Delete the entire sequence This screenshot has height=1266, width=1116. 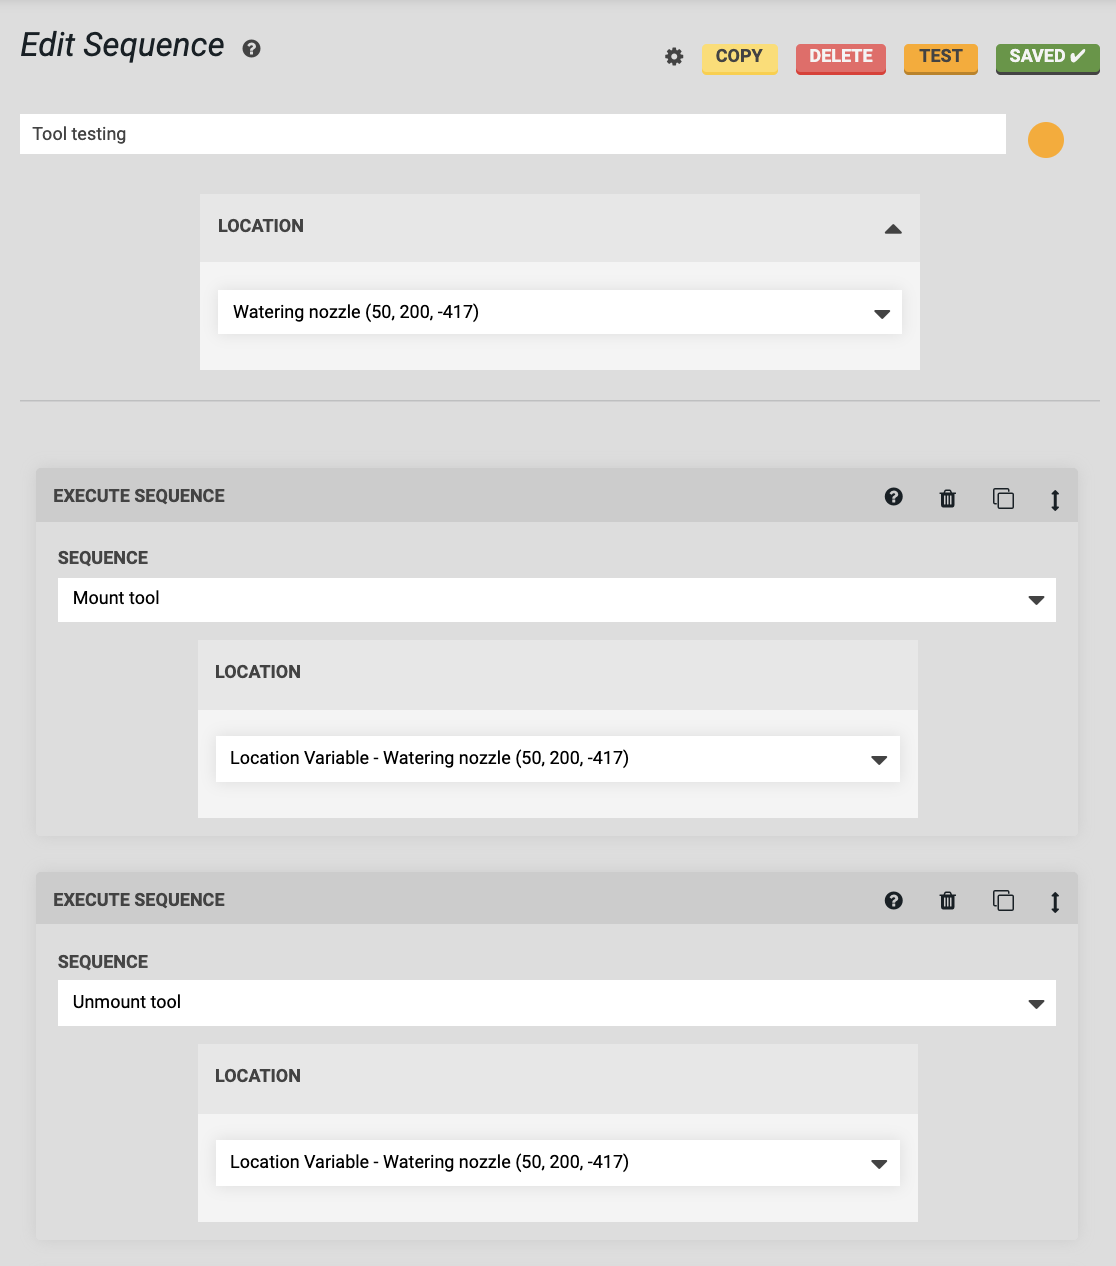[x=840, y=57]
